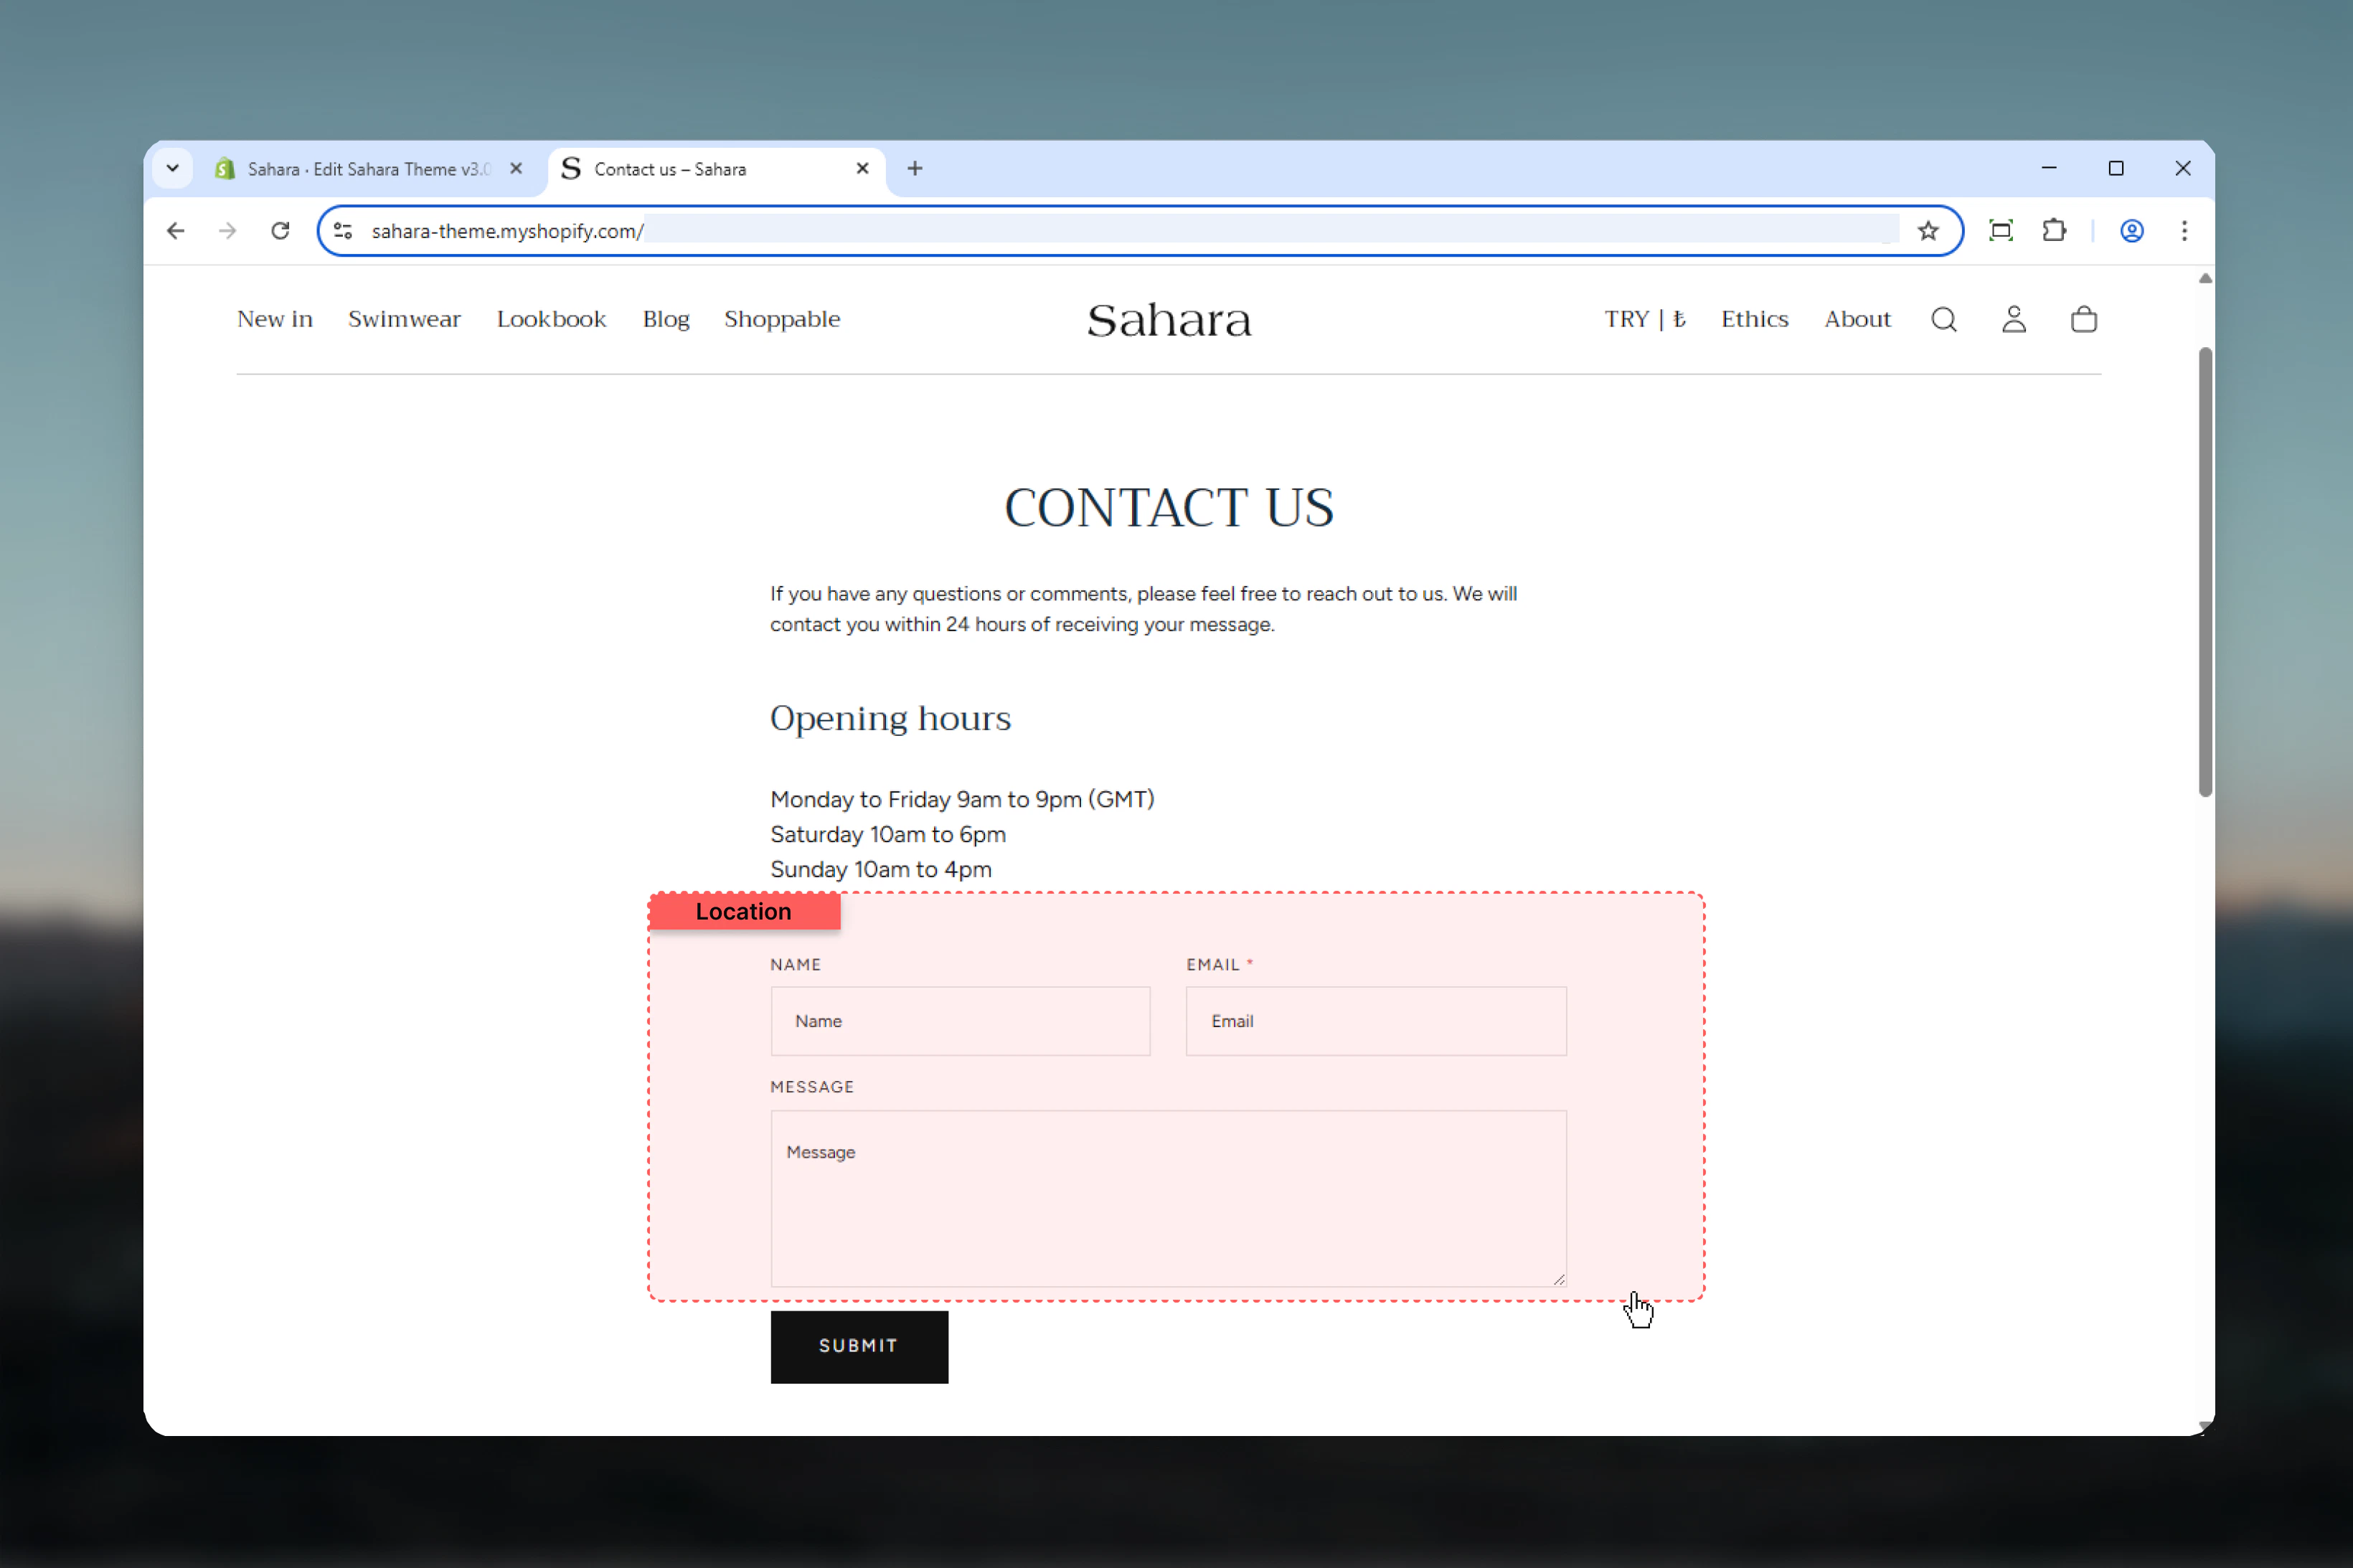Screen dimensions: 2353x1568
Task: Maximize the Chrome window
Action: point(2116,169)
